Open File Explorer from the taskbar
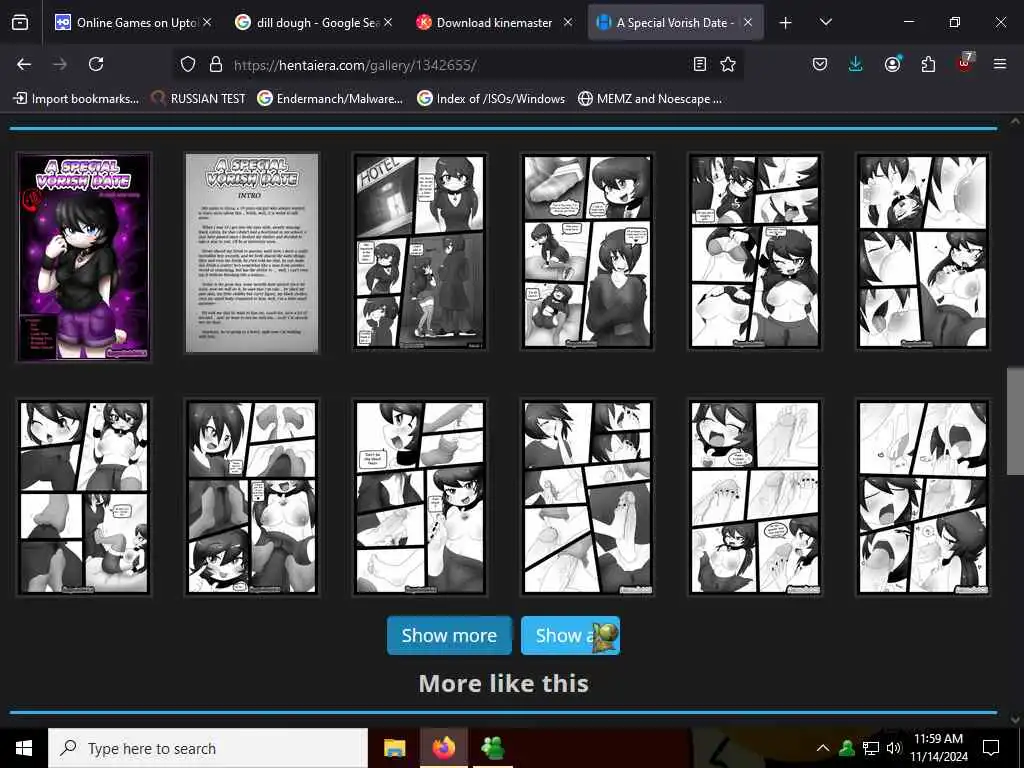The height and width of the screenshot is (768, 1024). coord(394,748)
